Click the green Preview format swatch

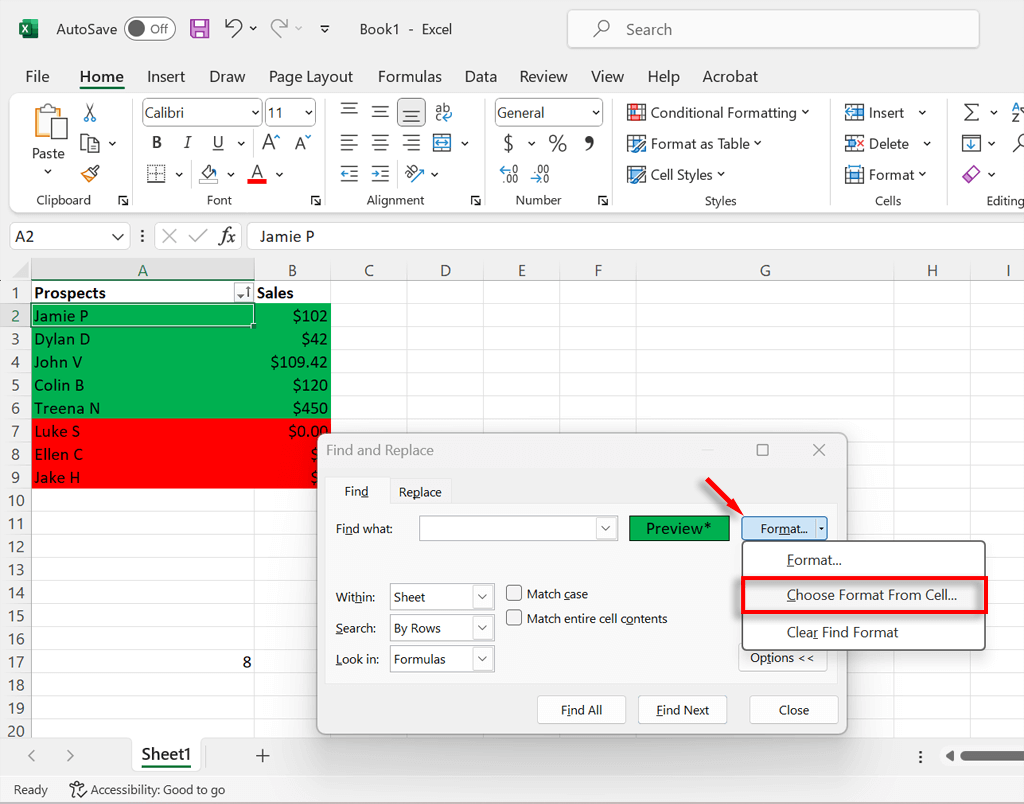tap(679, 529)
